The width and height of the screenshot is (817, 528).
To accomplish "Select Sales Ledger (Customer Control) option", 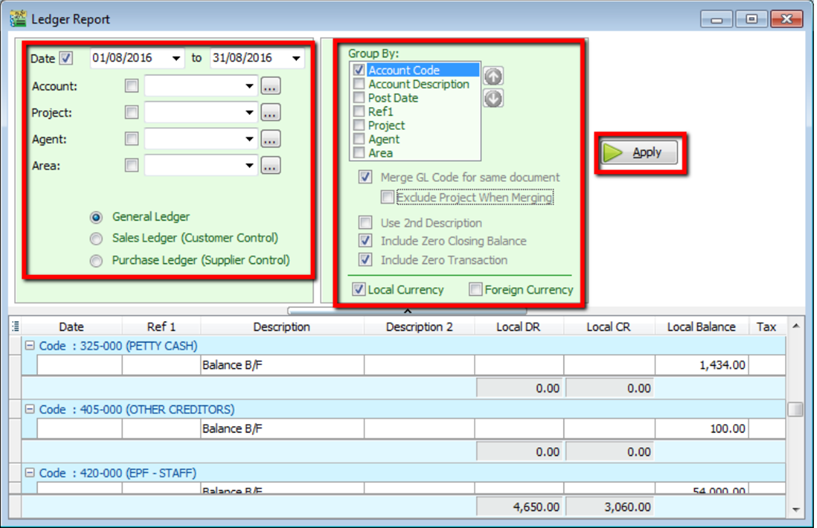I will (96, 239).
